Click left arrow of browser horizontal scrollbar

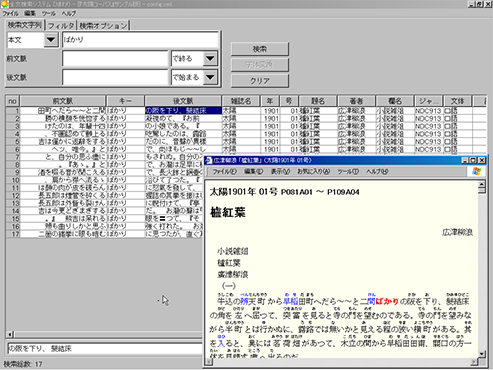coord(209,362)
